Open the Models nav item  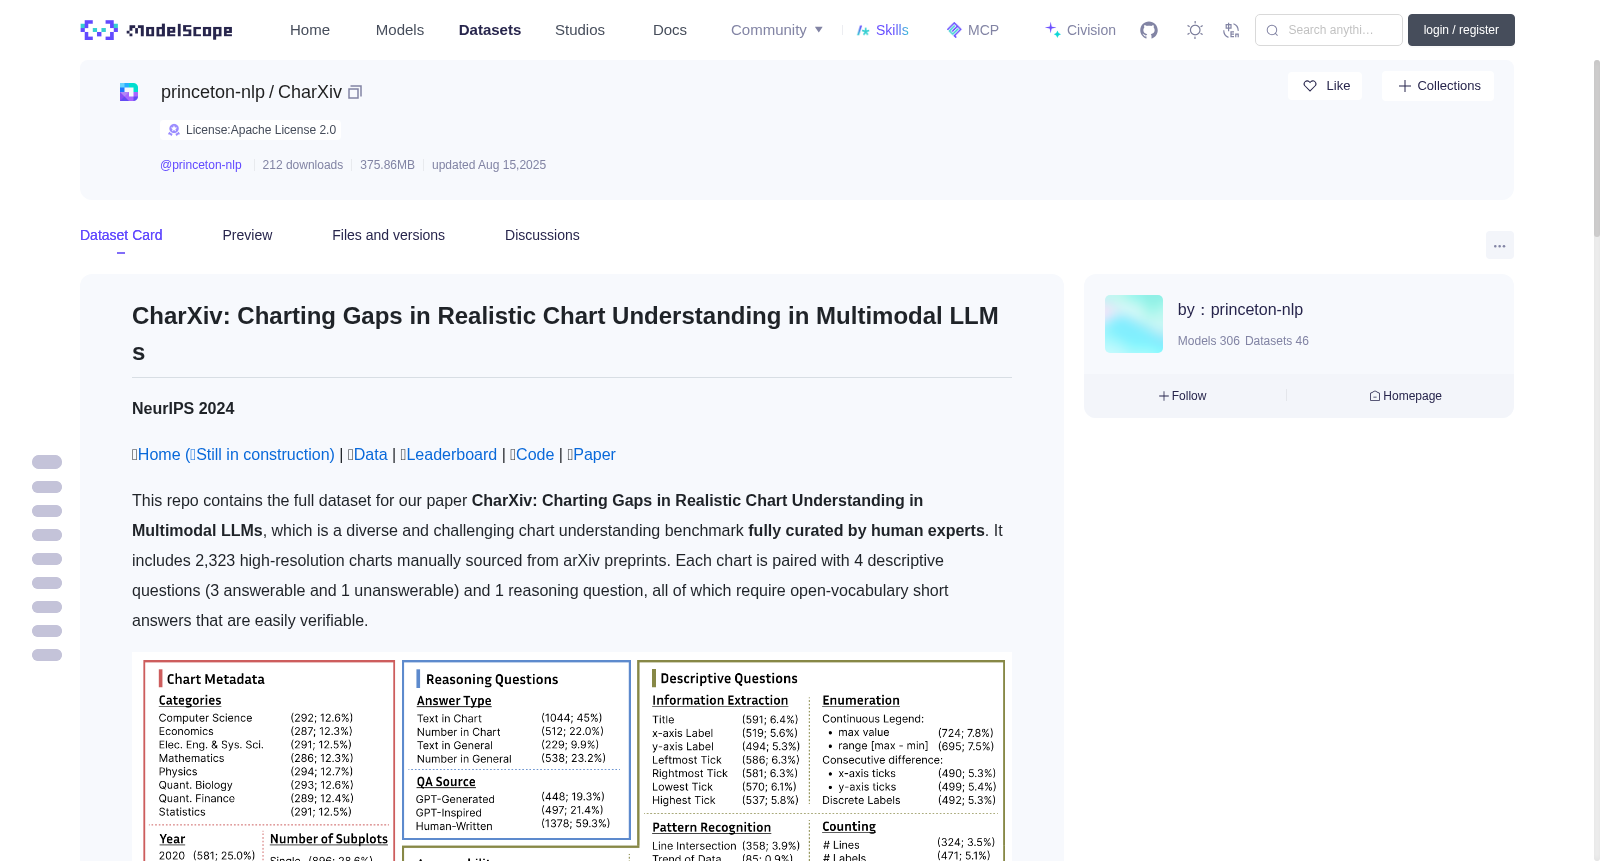tap(400, 30)
